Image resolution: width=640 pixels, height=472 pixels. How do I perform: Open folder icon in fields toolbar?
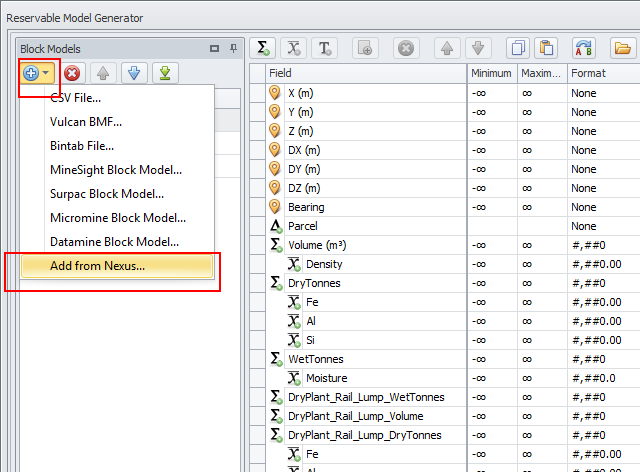[x=622, y=48]
